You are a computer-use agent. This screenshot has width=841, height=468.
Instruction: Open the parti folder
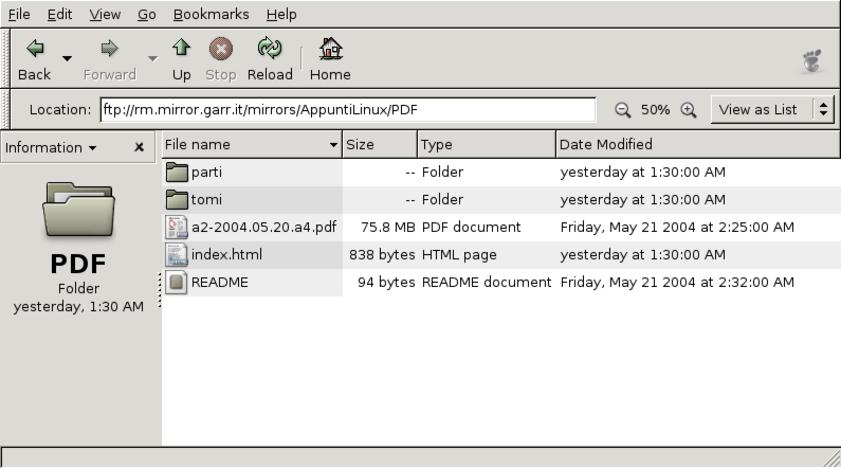(x=206, y=172)
